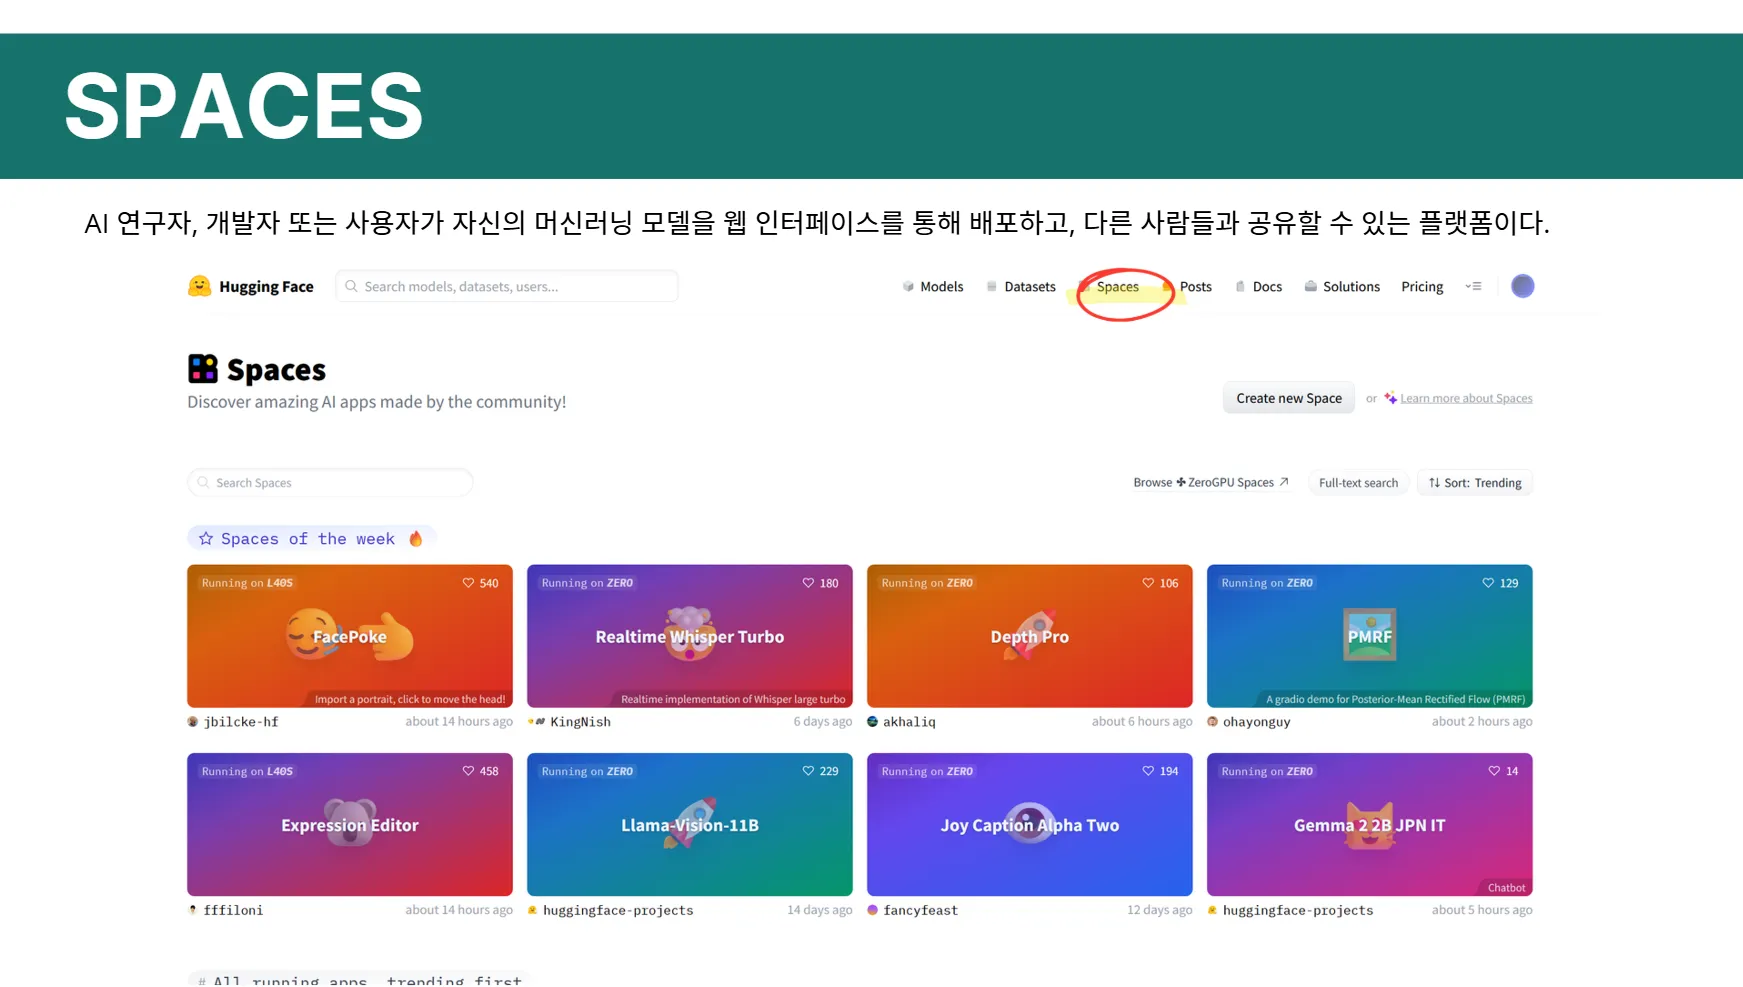The image size is (1743, 987).
Task: Open jbilcke-hf author profile link
Action: (x=241, y=722)
